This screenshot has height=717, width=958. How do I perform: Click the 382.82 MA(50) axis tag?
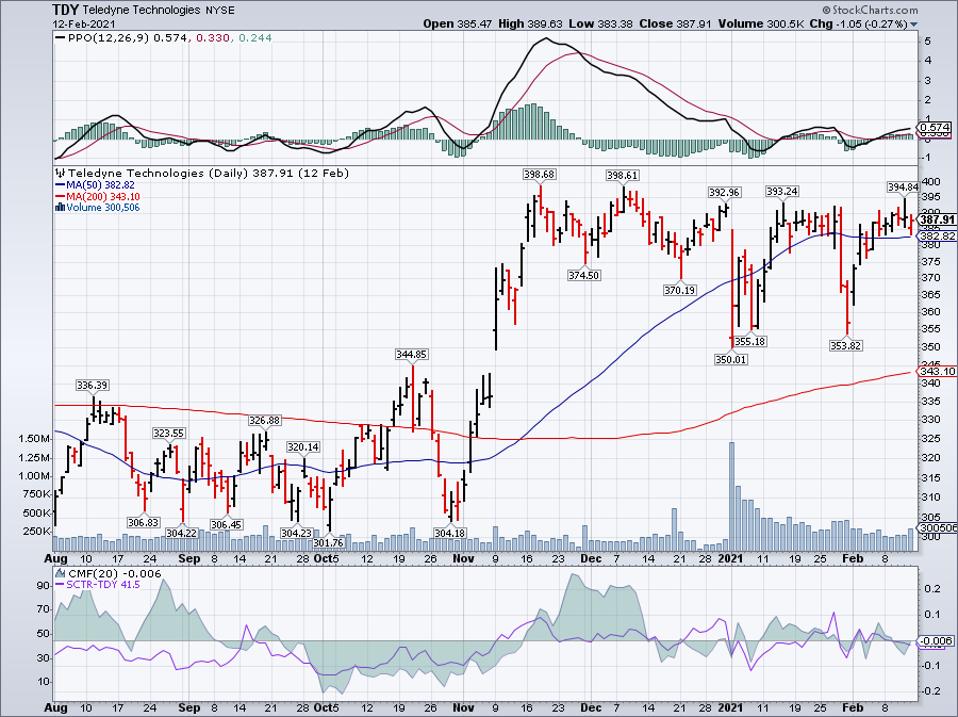pyautogui.click(x=937, y=236)
